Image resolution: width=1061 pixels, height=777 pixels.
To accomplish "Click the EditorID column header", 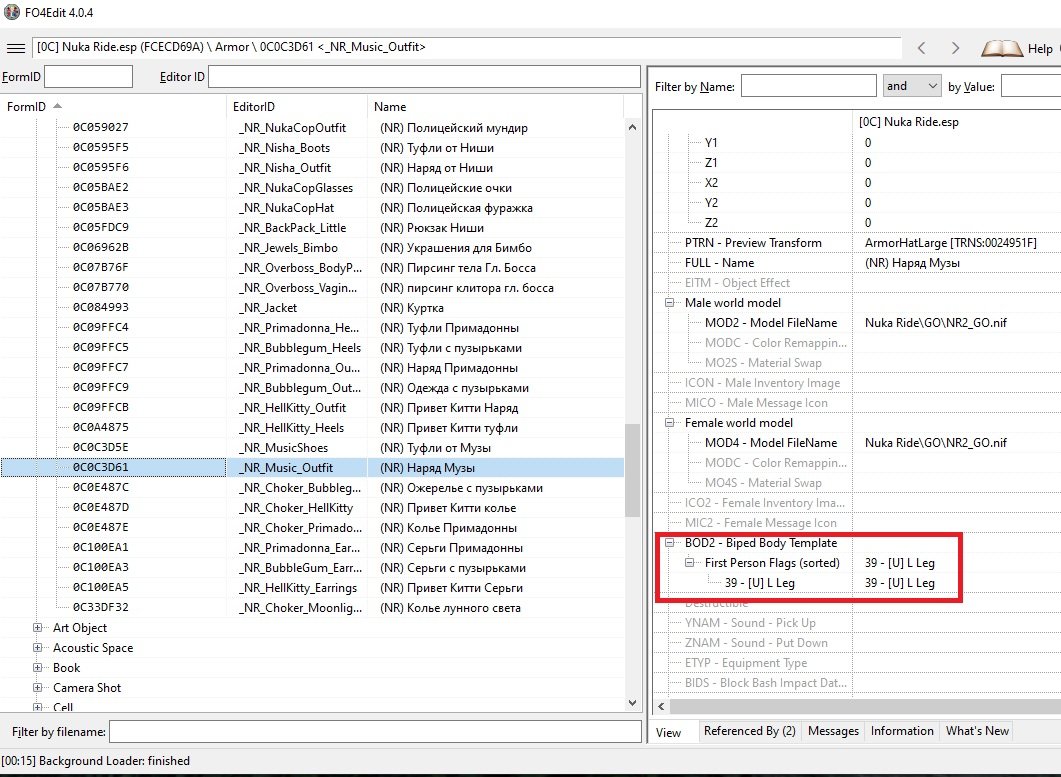I will point(254,106).
